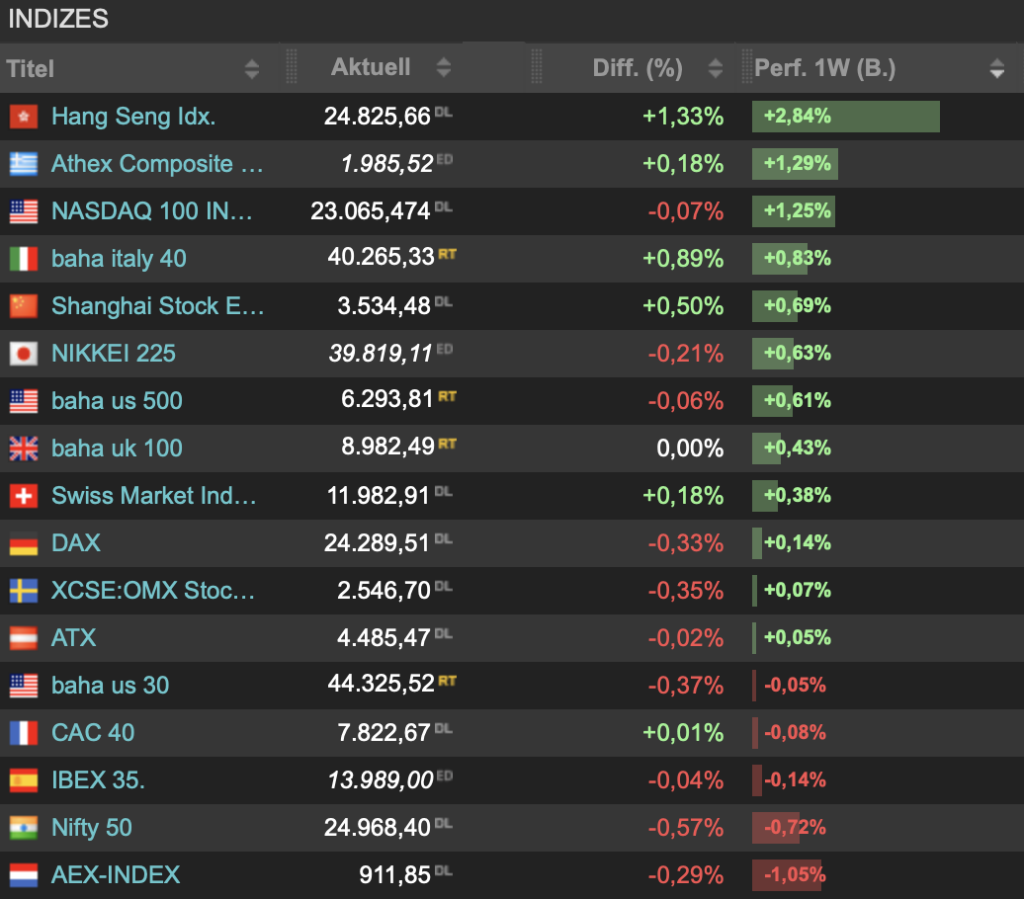Click the UK flag beside baha uk 100

click(24, 449)
